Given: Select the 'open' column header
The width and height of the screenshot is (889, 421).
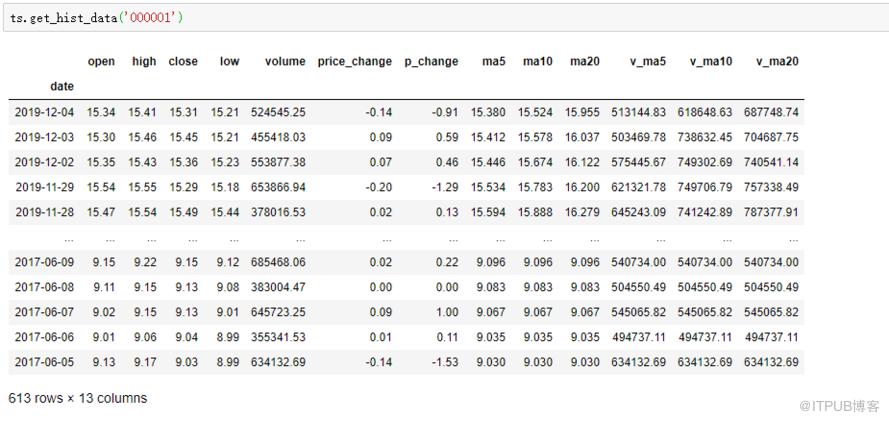Looking at the screenshot, I should (x=101, y=61).
